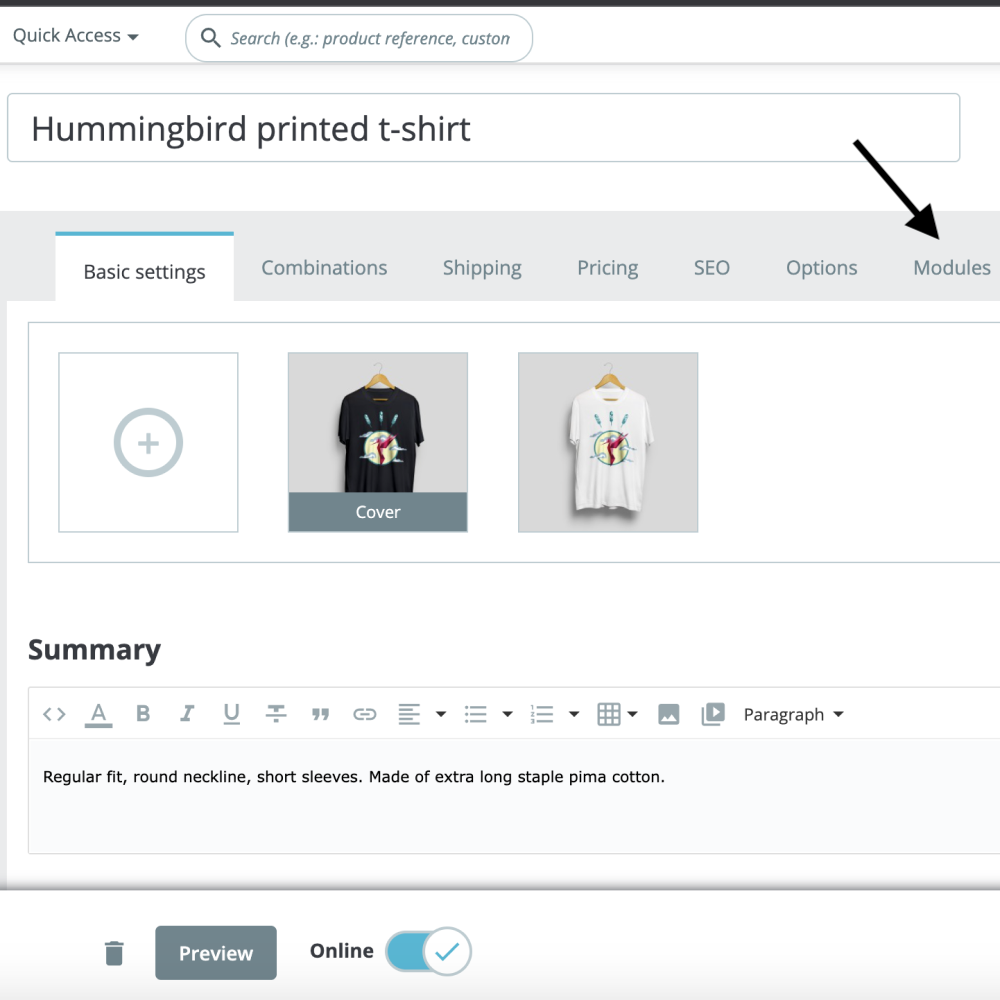Image resolution: width=1000 pixels, height=1000 pixels.
Task: Open the Modules tab
Action: (950, 267)
